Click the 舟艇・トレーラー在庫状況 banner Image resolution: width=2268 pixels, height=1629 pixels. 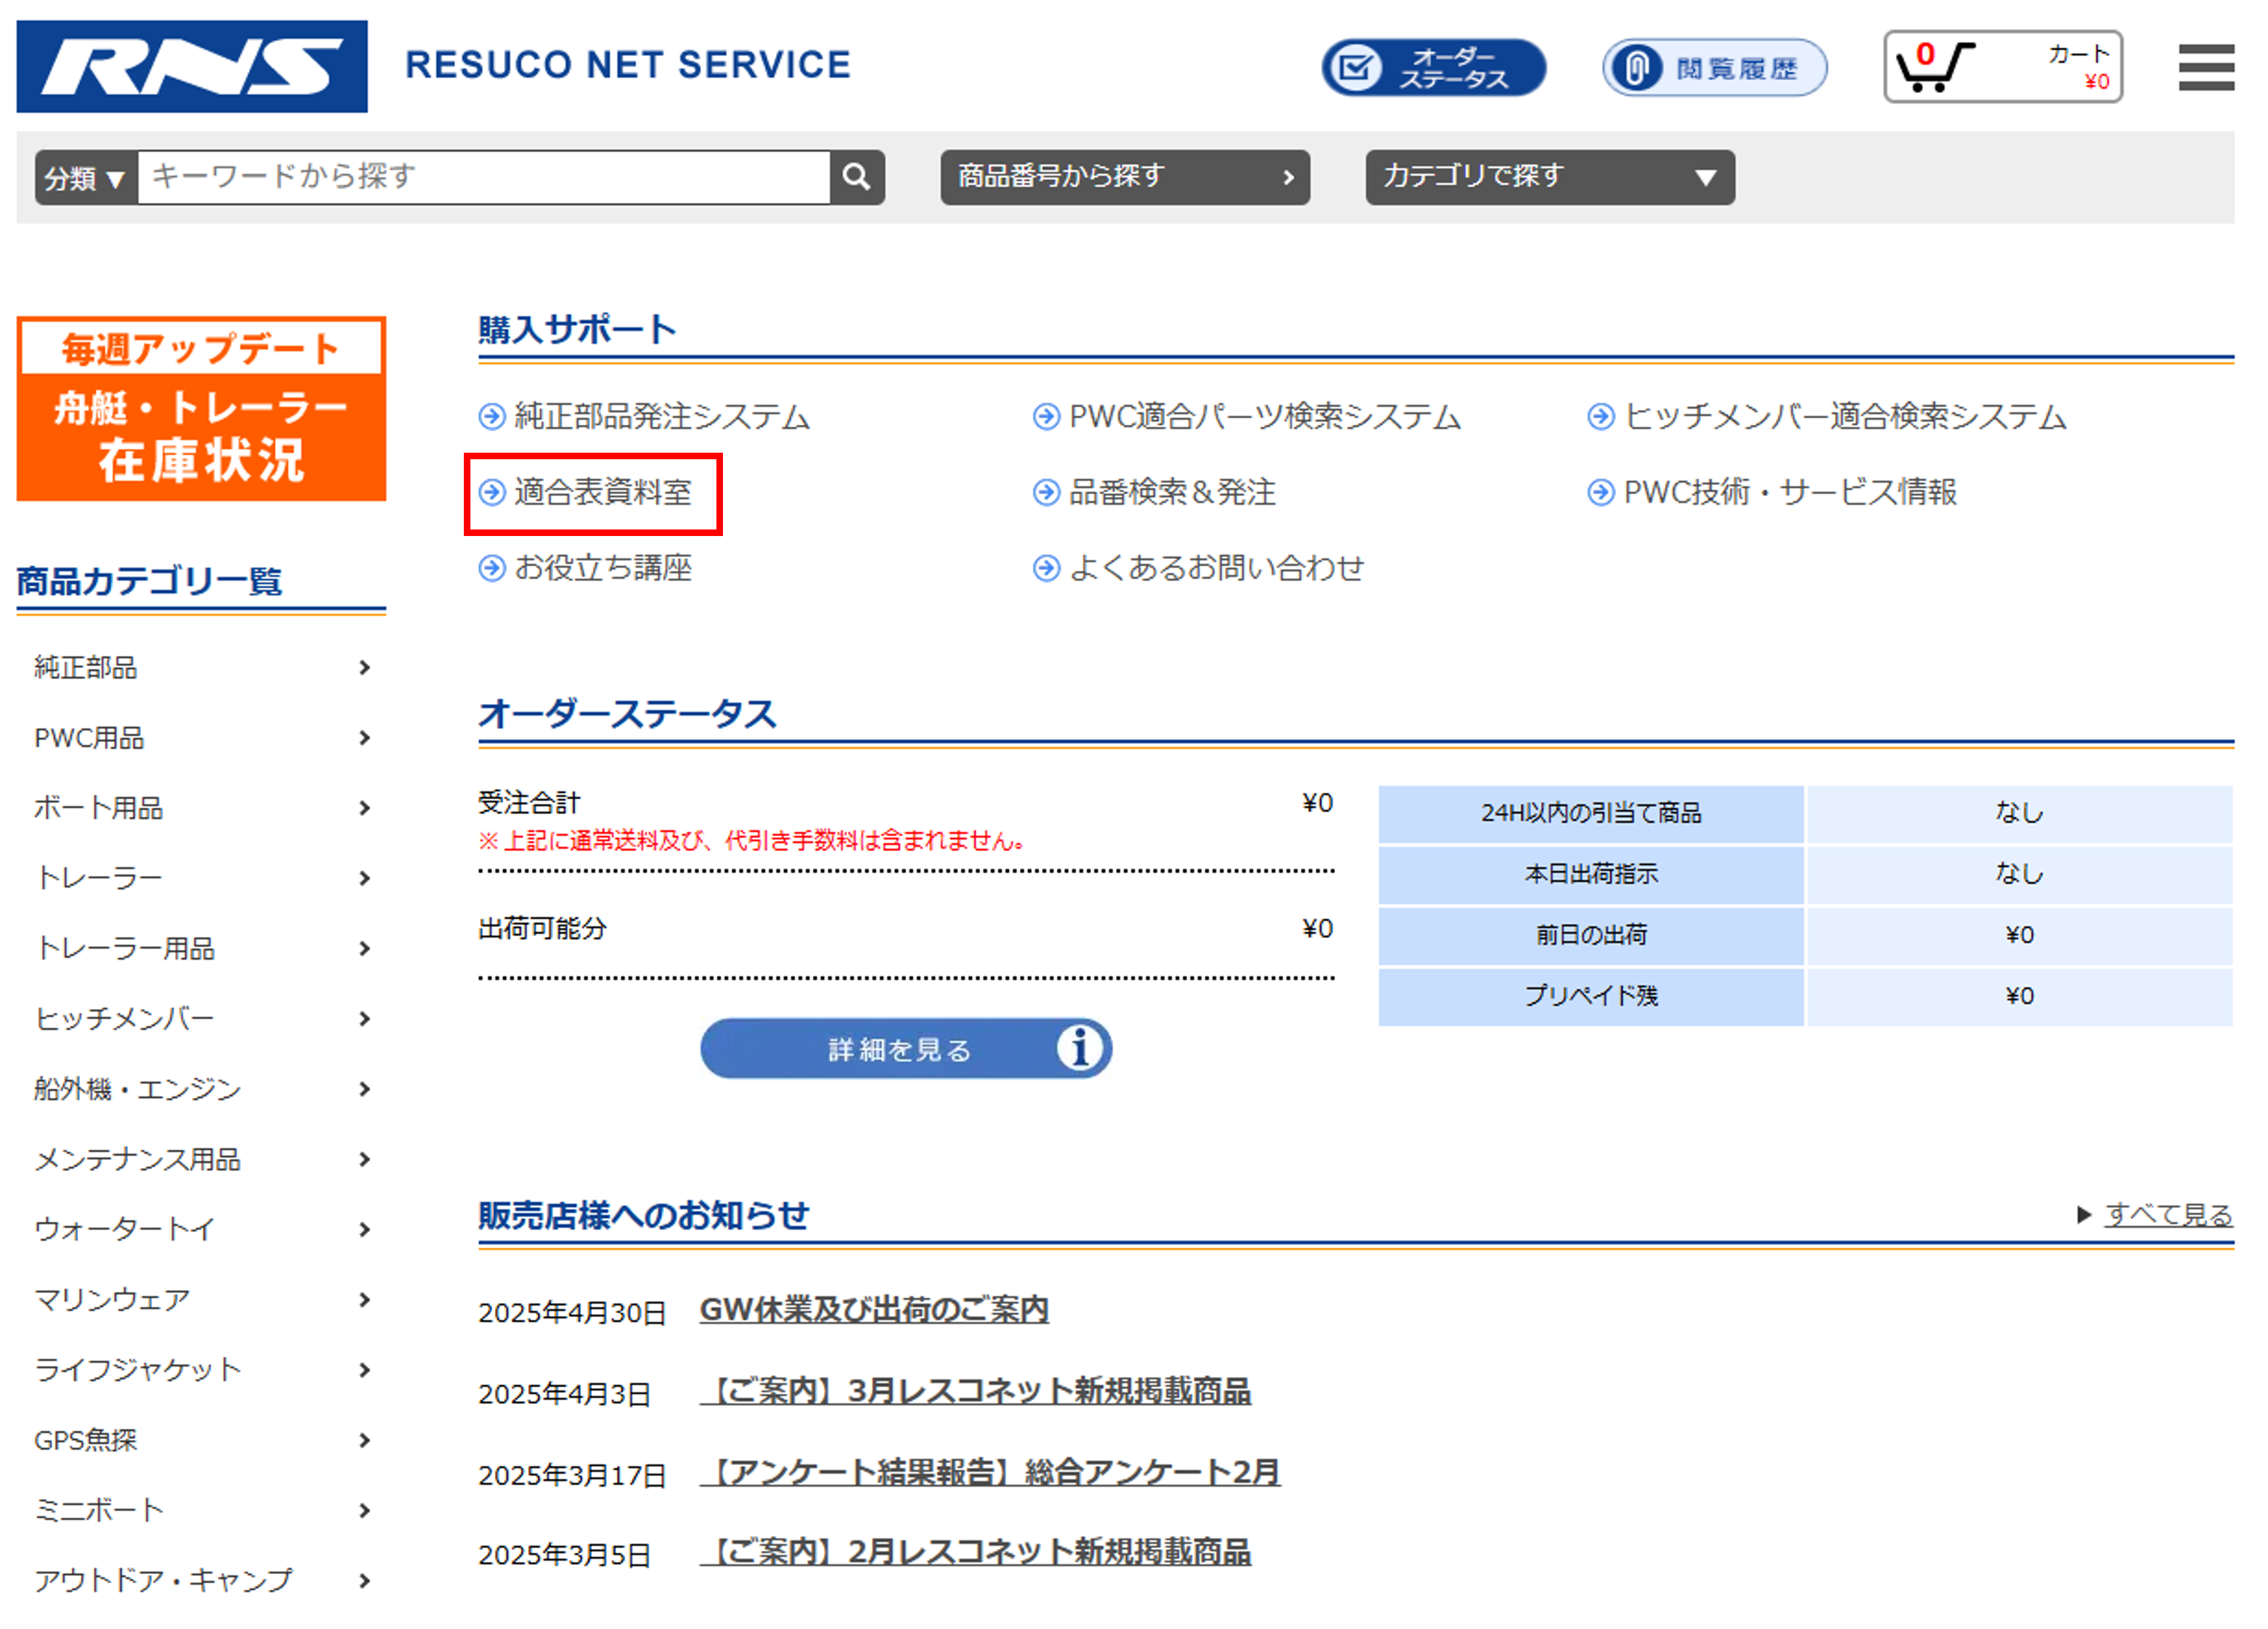(x=201, y=409)
